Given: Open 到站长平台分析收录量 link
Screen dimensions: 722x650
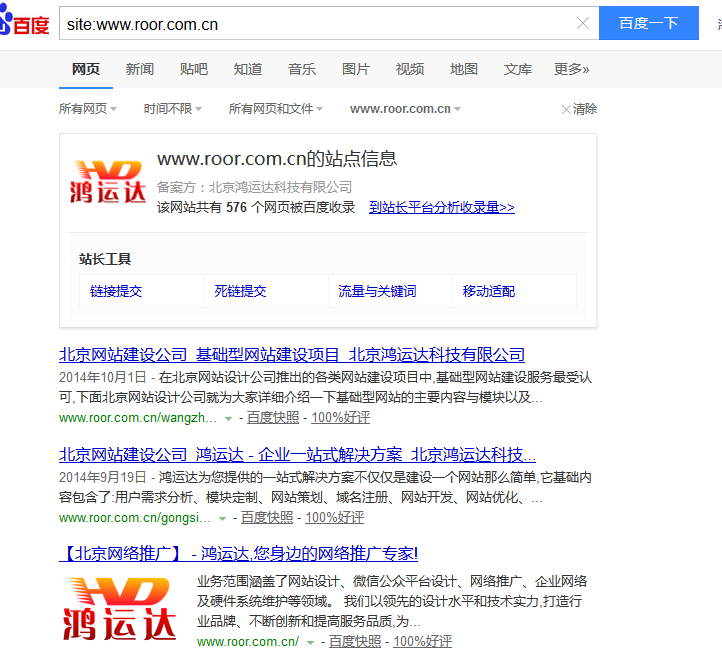Looking at the screenshot, I should (442, 207).
